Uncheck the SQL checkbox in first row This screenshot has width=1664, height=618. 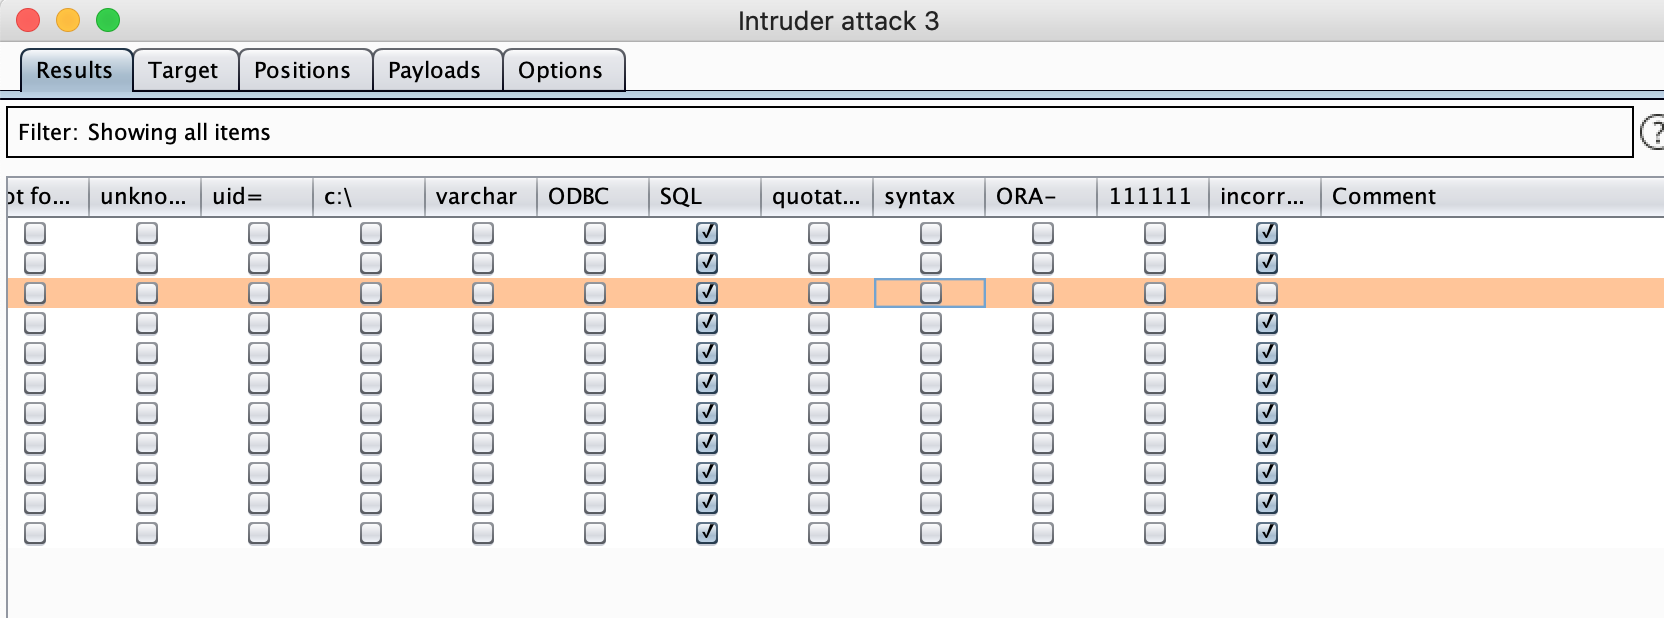click(x=707, y=233)
